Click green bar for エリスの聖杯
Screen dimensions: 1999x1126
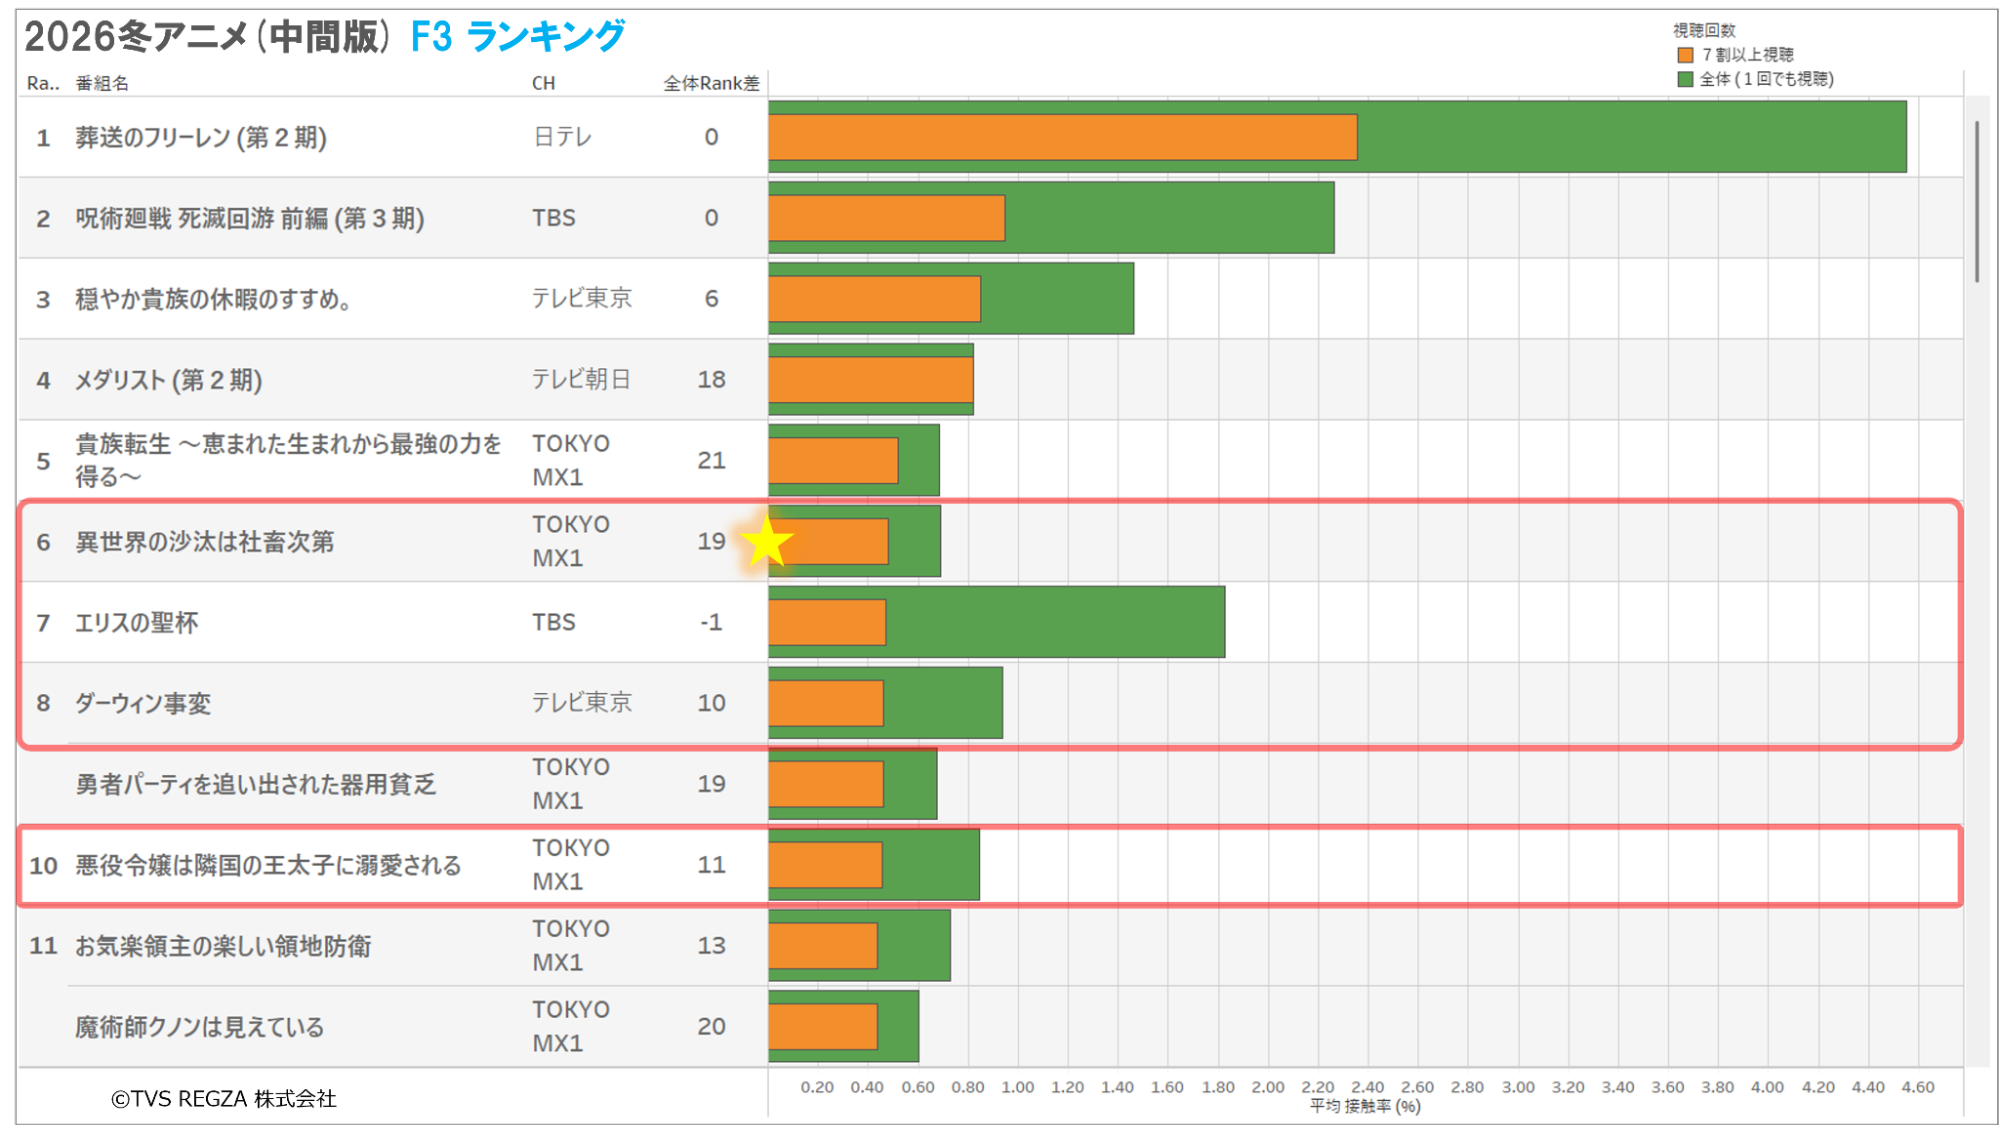[1055, 622]
